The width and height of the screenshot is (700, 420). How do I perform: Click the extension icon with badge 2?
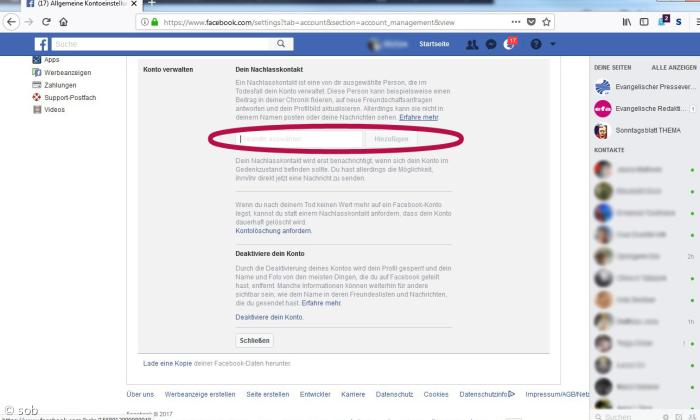tap(663, 21)
